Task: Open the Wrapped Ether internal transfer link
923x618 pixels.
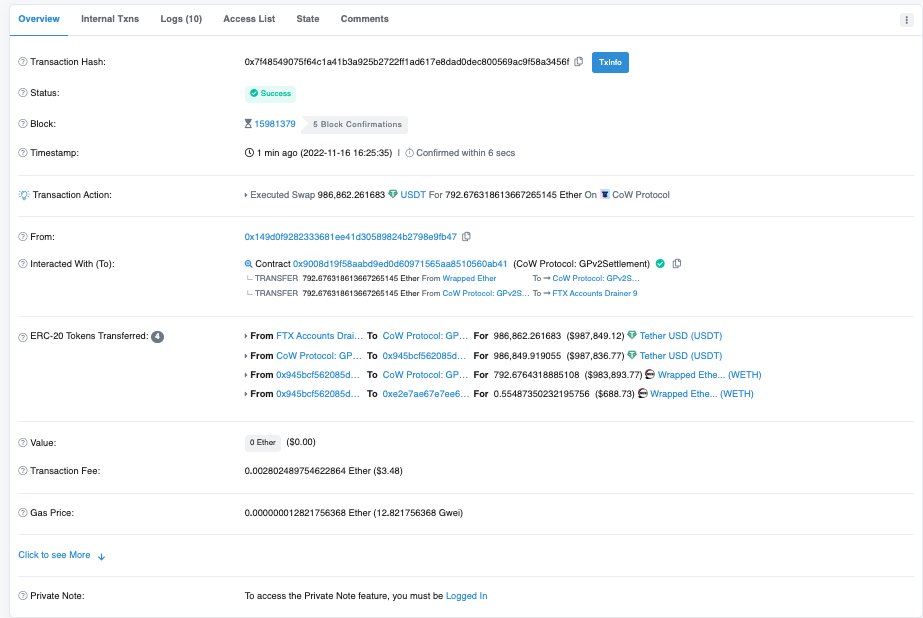Action: pyautogui.click(x=469, y=278)
